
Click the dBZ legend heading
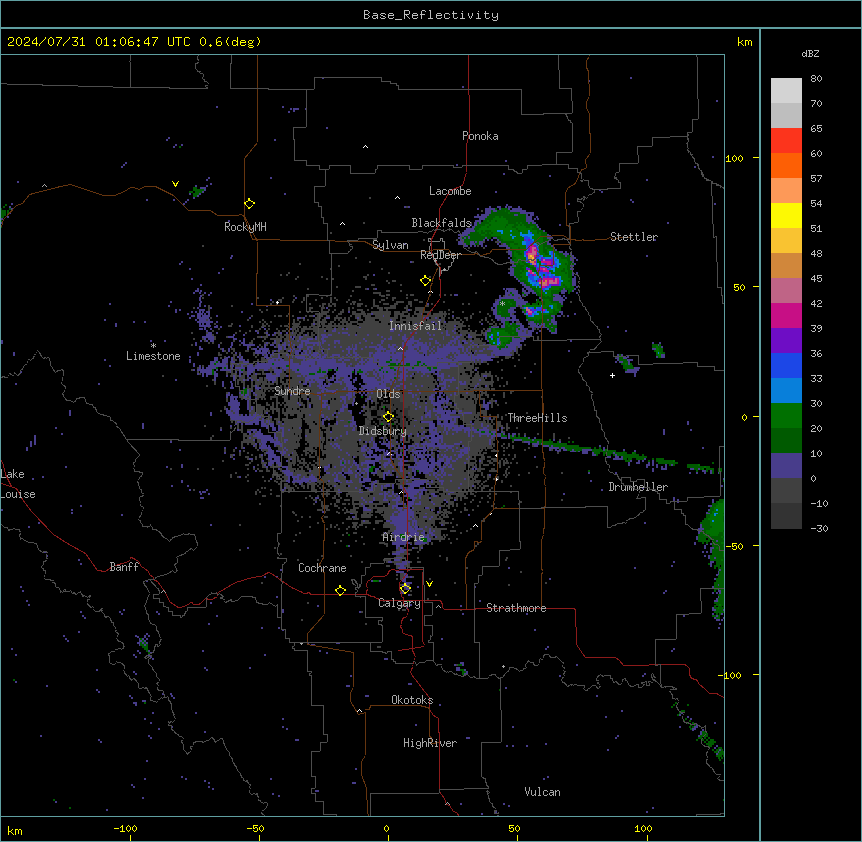[x=810, y=54]
